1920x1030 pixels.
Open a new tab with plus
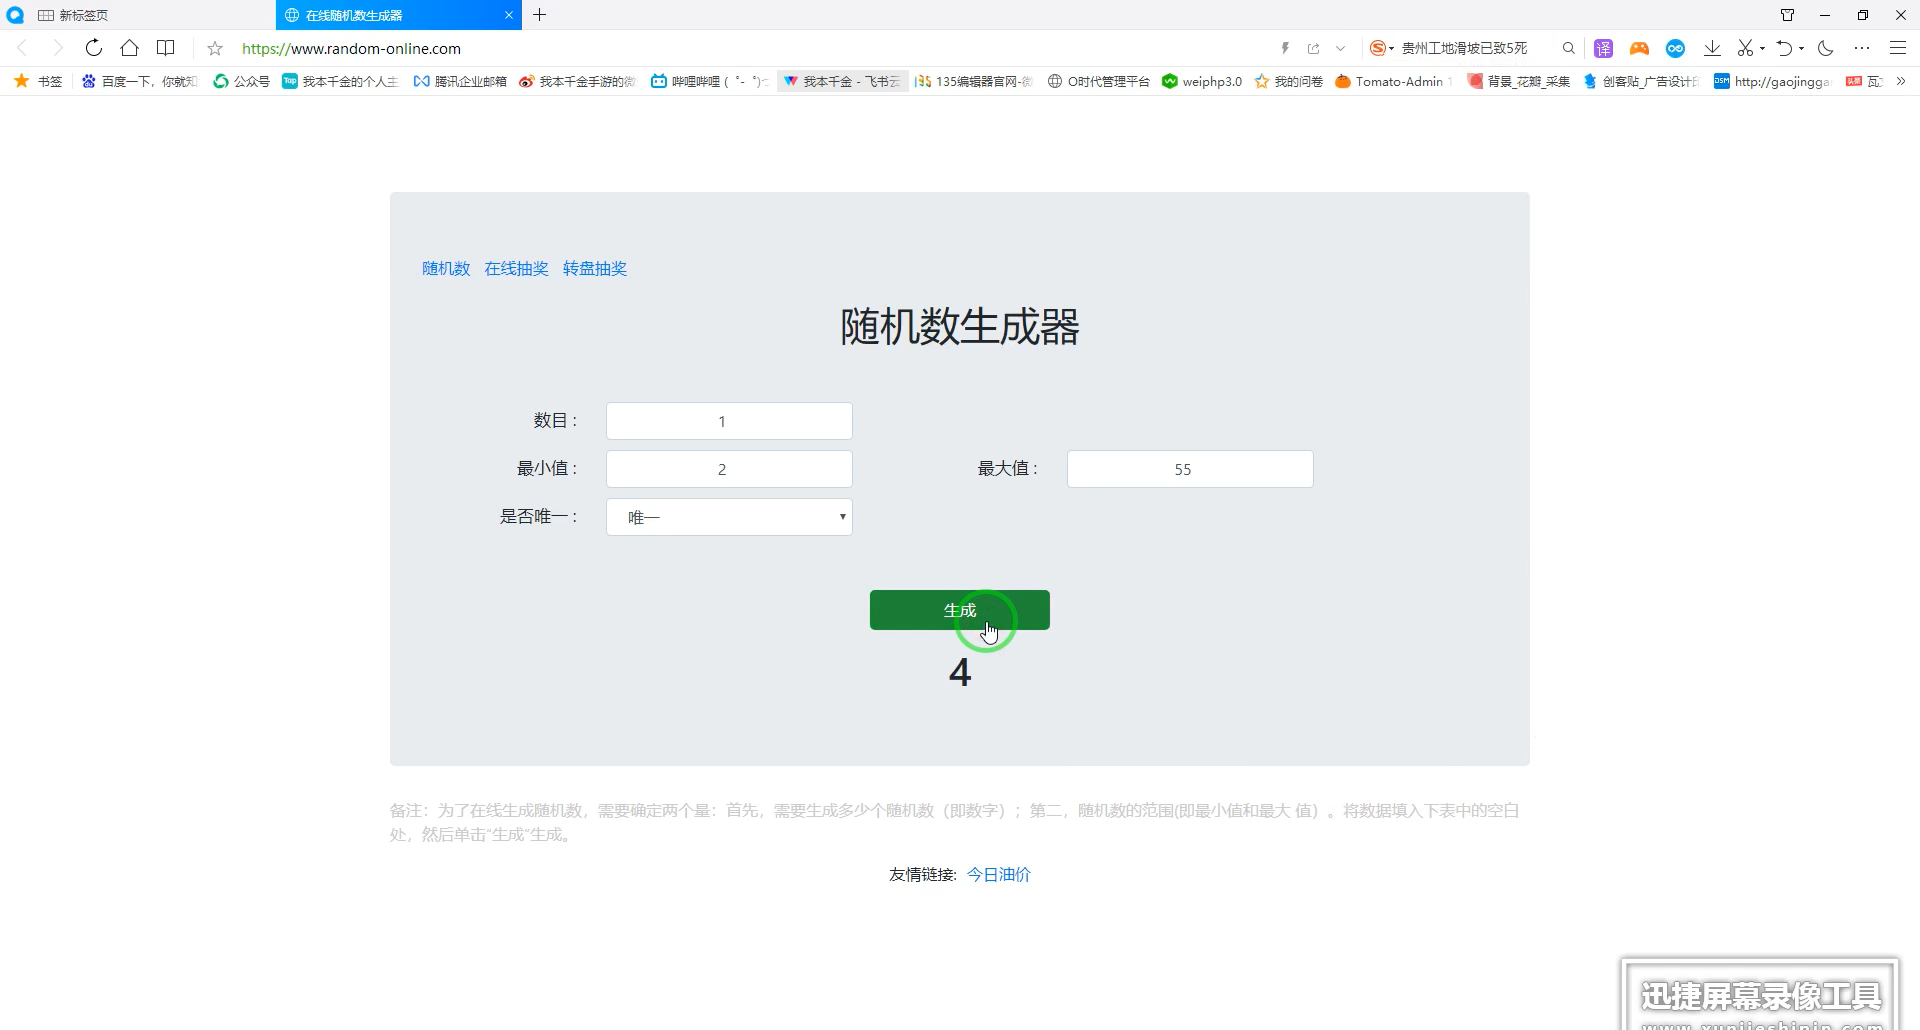click(x=540, y=15)
